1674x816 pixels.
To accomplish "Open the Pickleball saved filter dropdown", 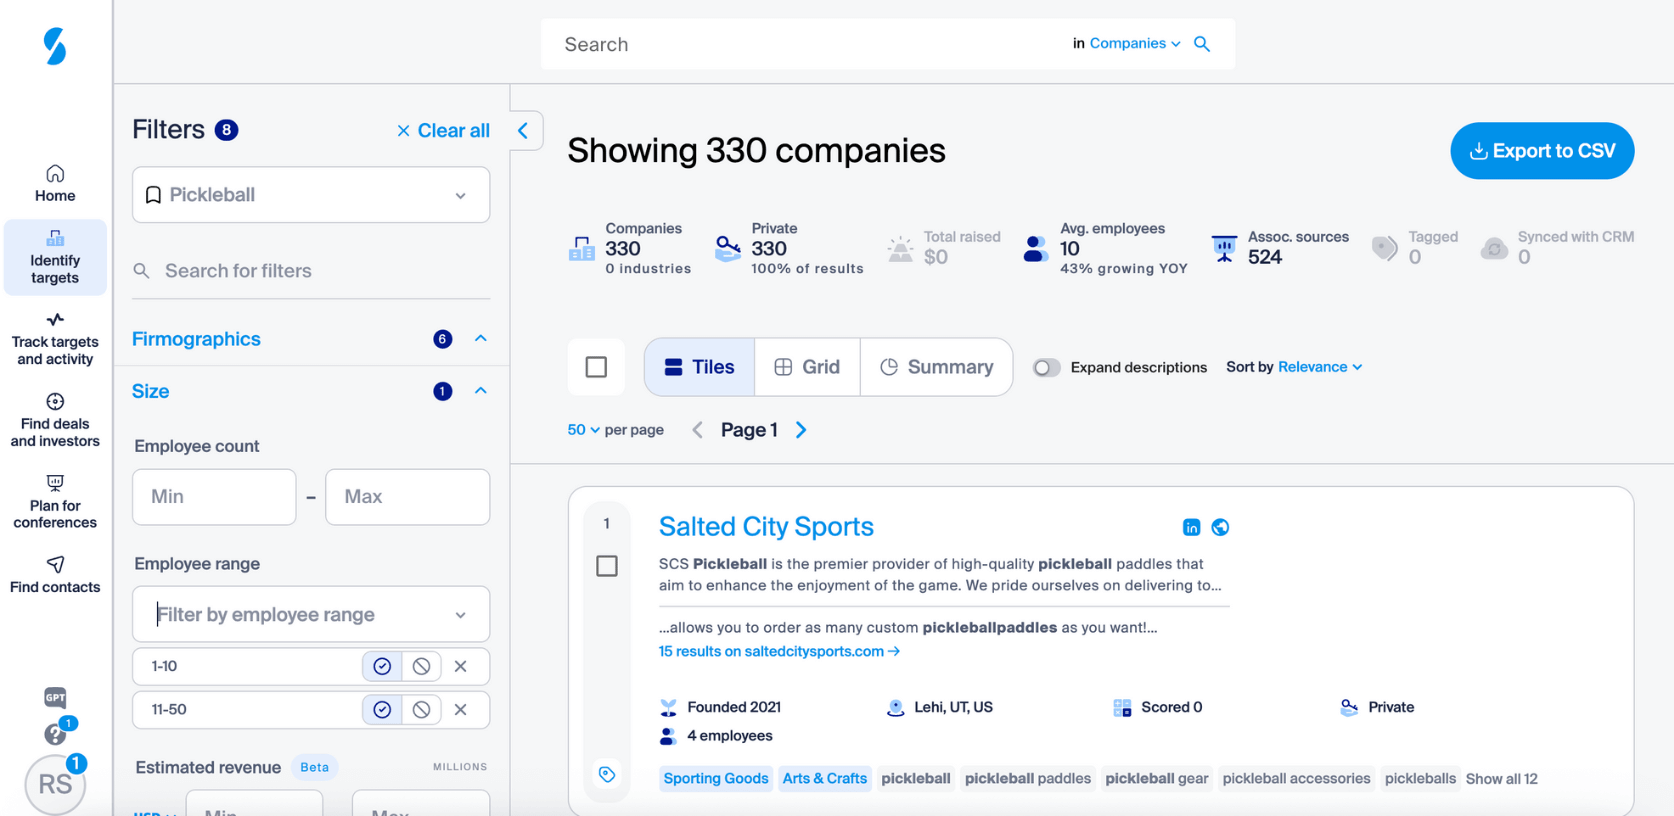I will 311,195.
